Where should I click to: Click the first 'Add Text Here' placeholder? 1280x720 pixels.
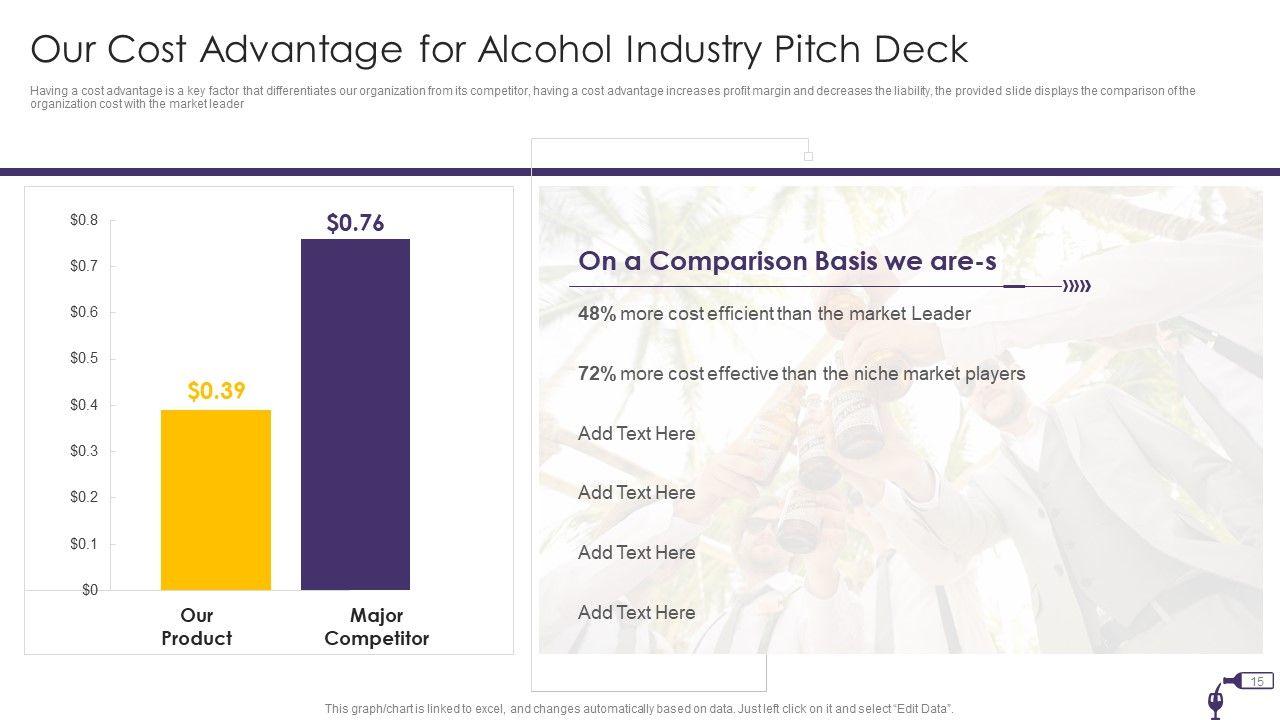(636, 434)
